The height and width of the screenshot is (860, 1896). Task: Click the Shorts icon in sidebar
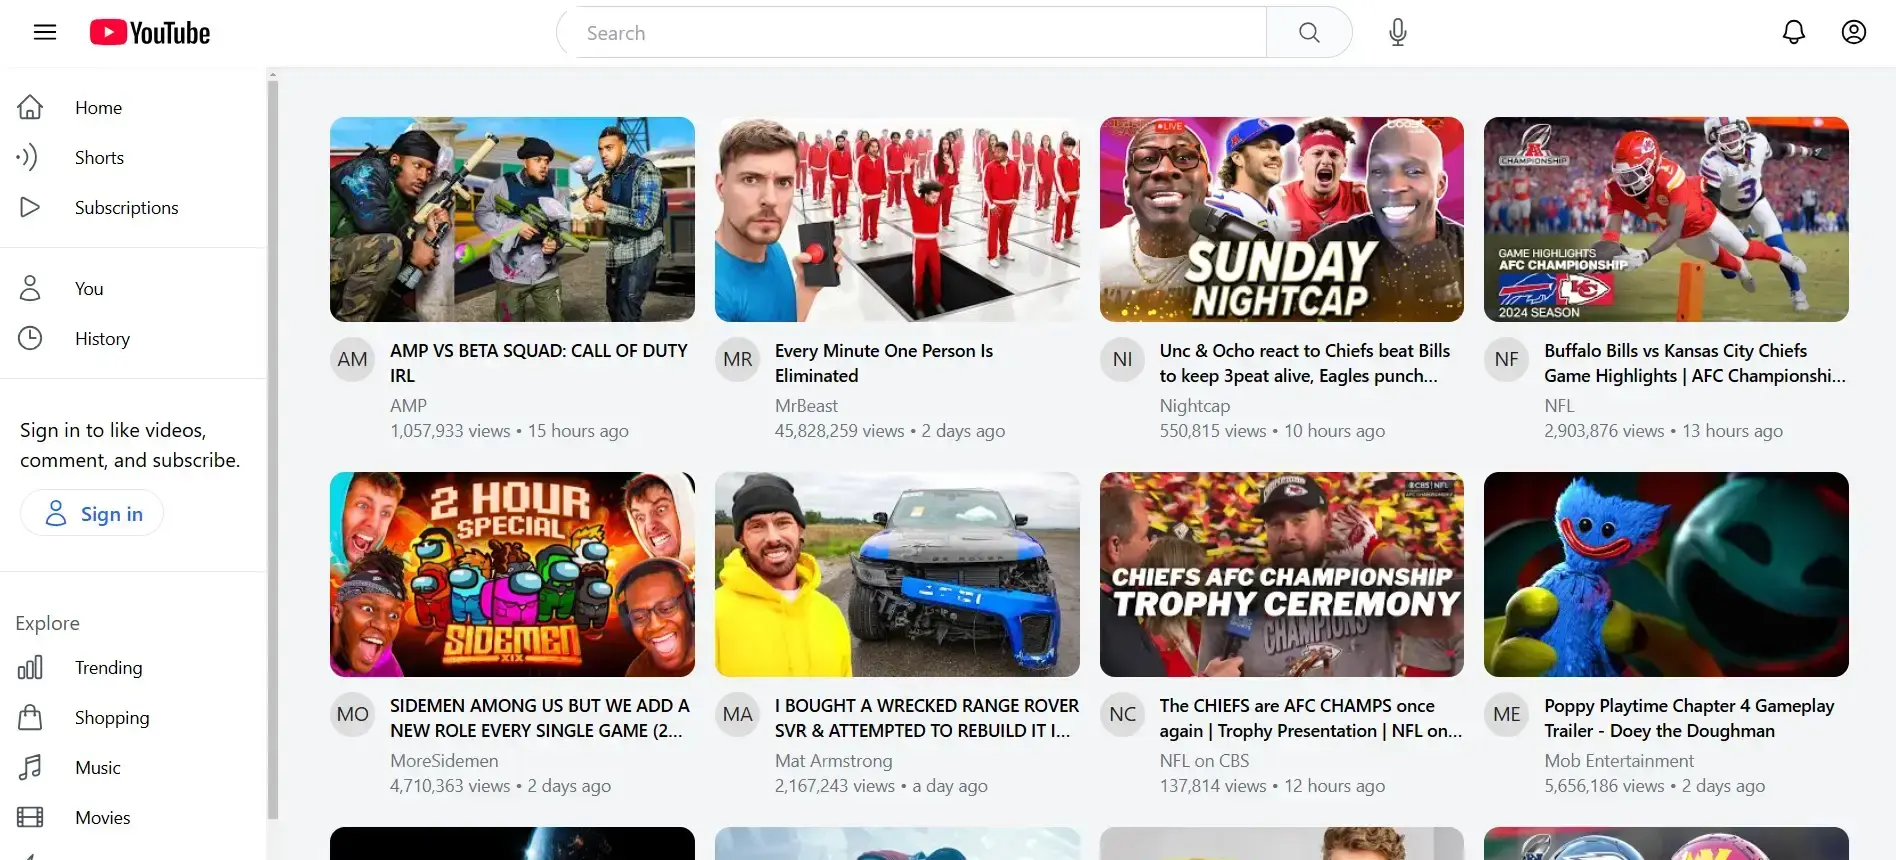(28, 157)
